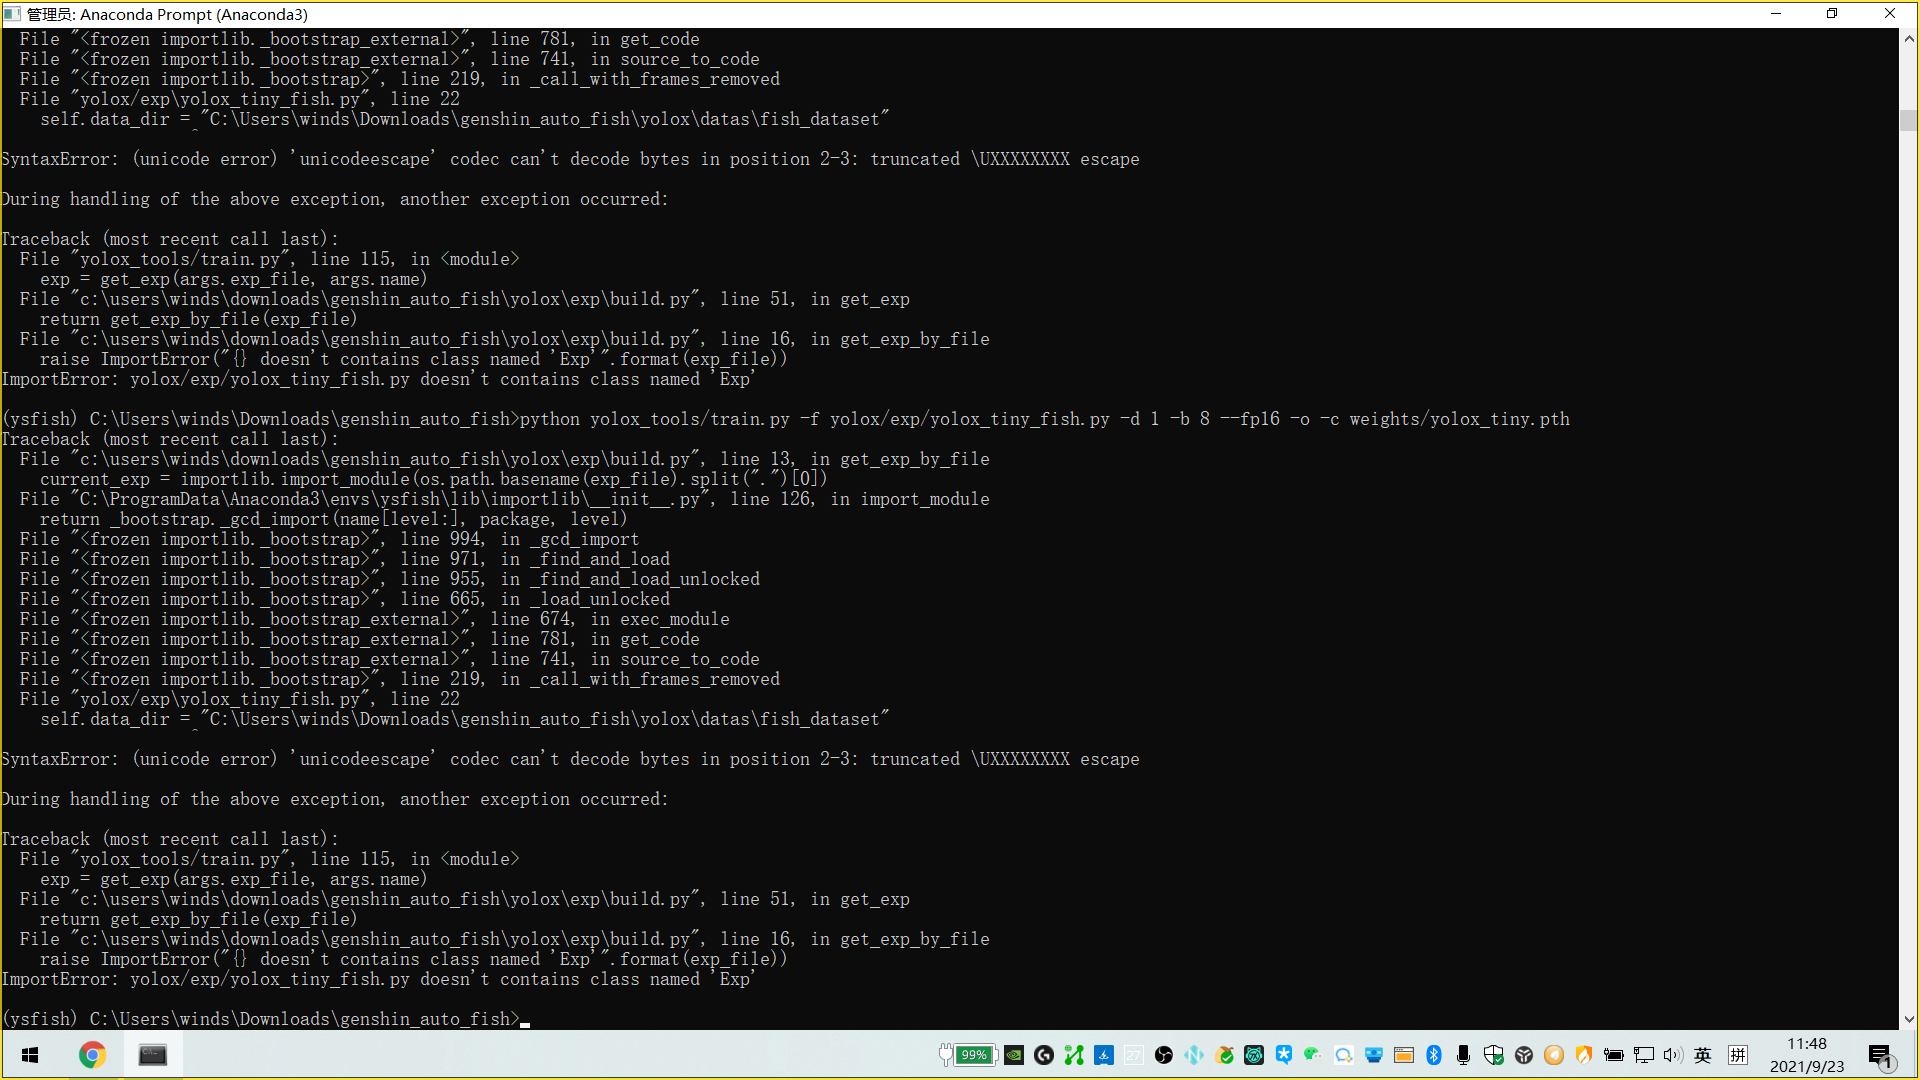Click the console scrollbar up arrow
The image size is (1920, 1080).
(x=1909, y=38)
